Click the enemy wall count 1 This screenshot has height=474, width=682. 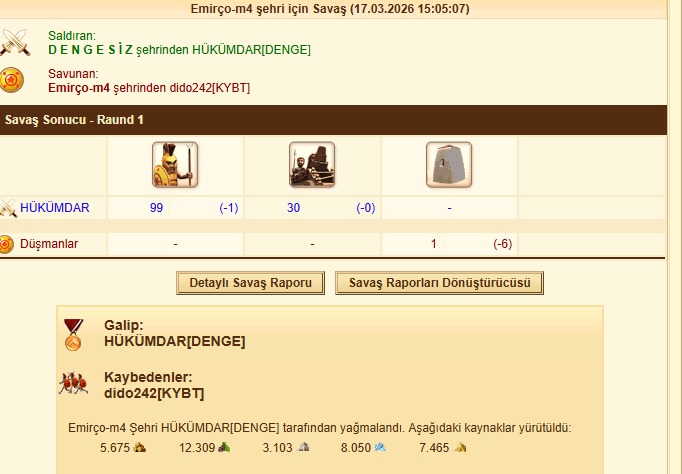434,244
